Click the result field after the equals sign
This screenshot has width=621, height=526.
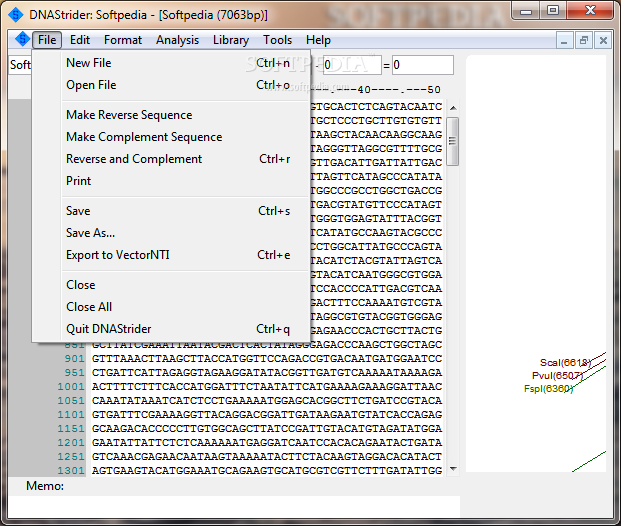[x=423, y=65]
